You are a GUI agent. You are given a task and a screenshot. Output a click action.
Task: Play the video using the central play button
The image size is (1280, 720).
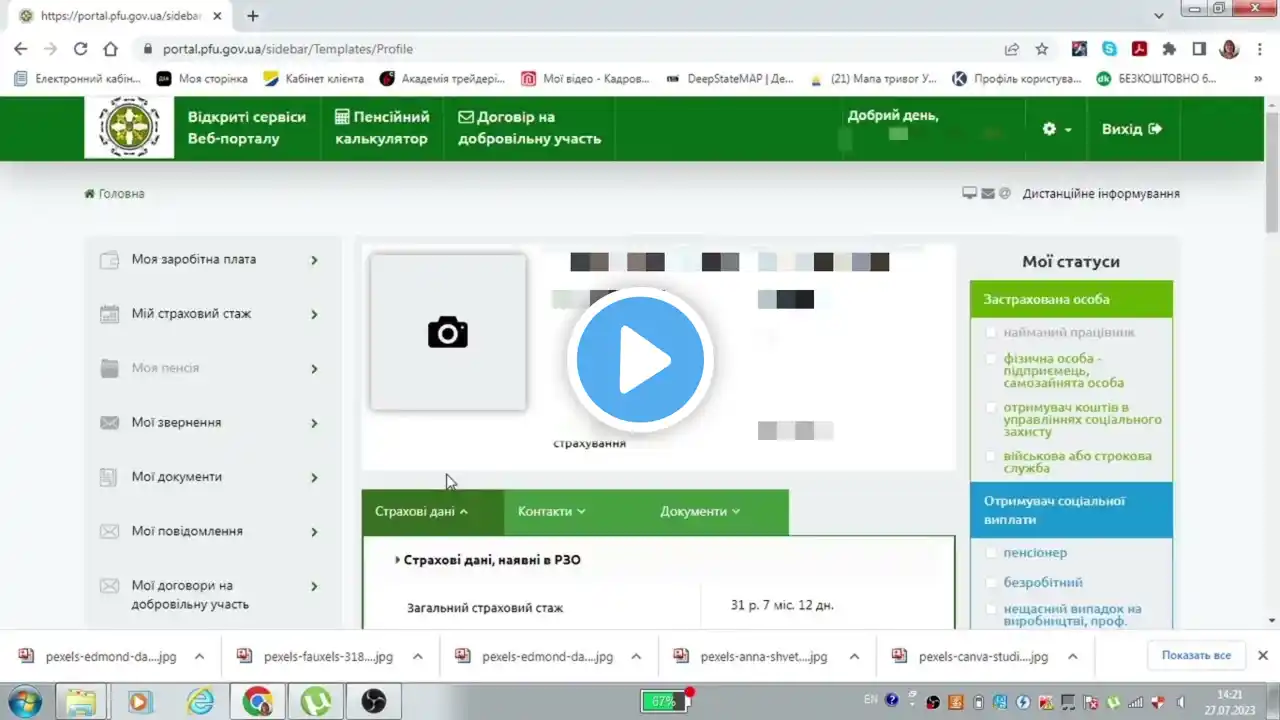[640, 360]
